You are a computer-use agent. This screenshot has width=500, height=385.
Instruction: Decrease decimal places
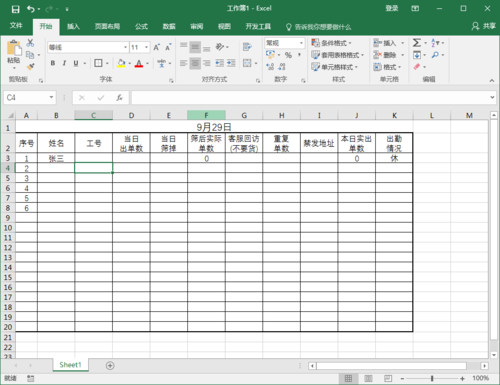[282, 67]
